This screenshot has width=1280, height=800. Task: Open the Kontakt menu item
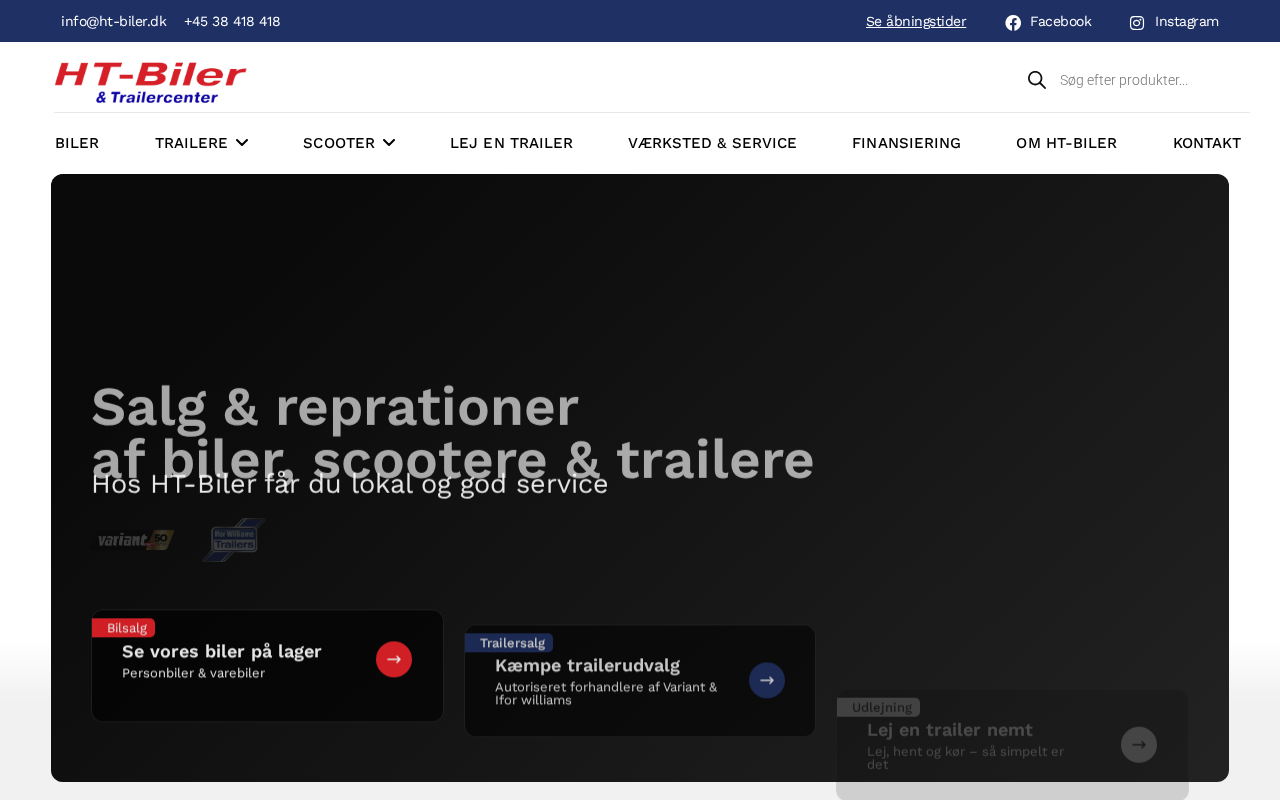(1206, 143)
